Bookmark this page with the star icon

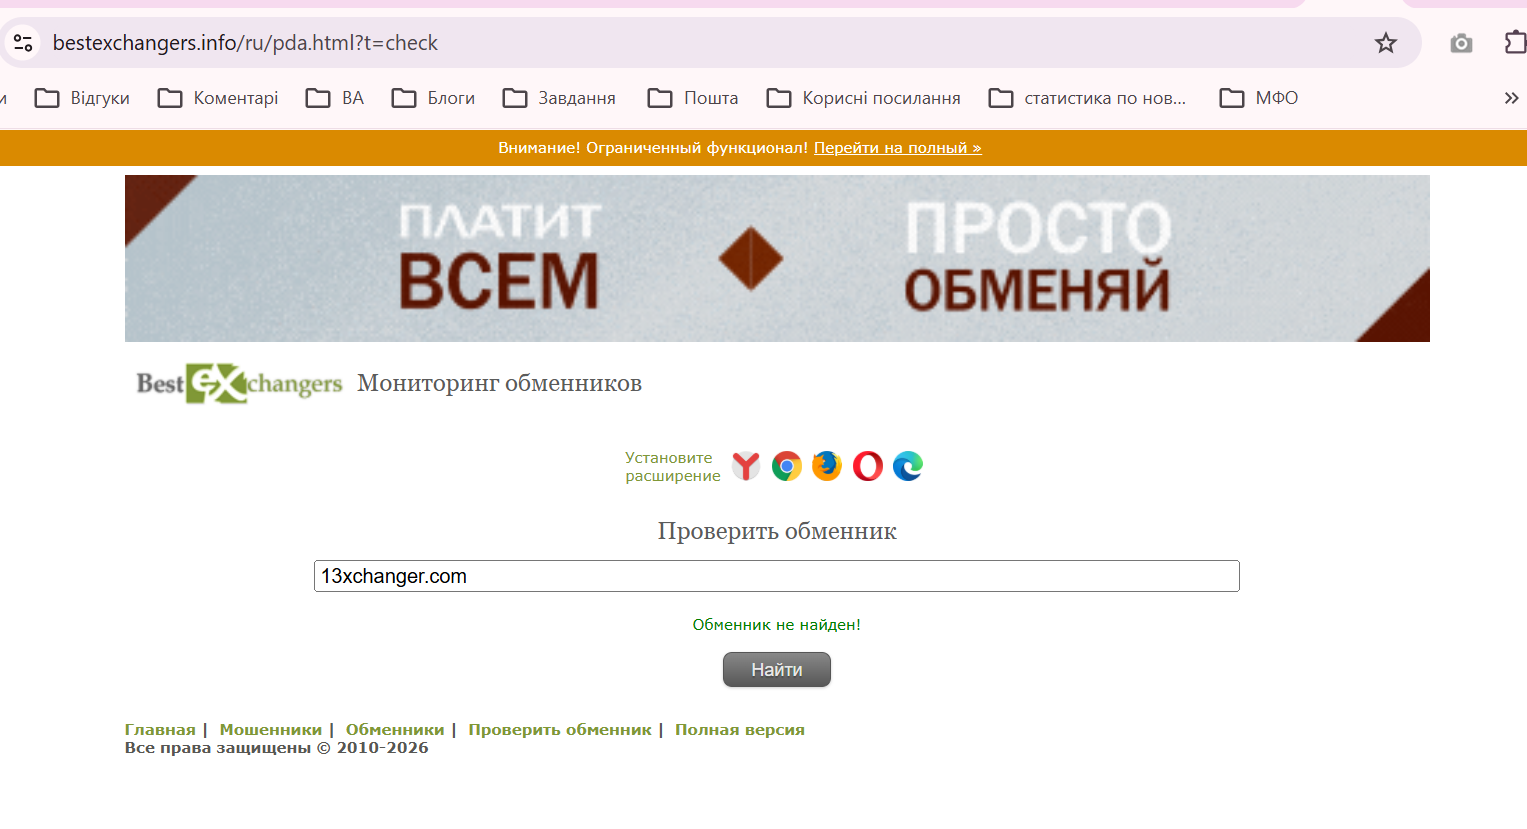[x=1385, y=43]
